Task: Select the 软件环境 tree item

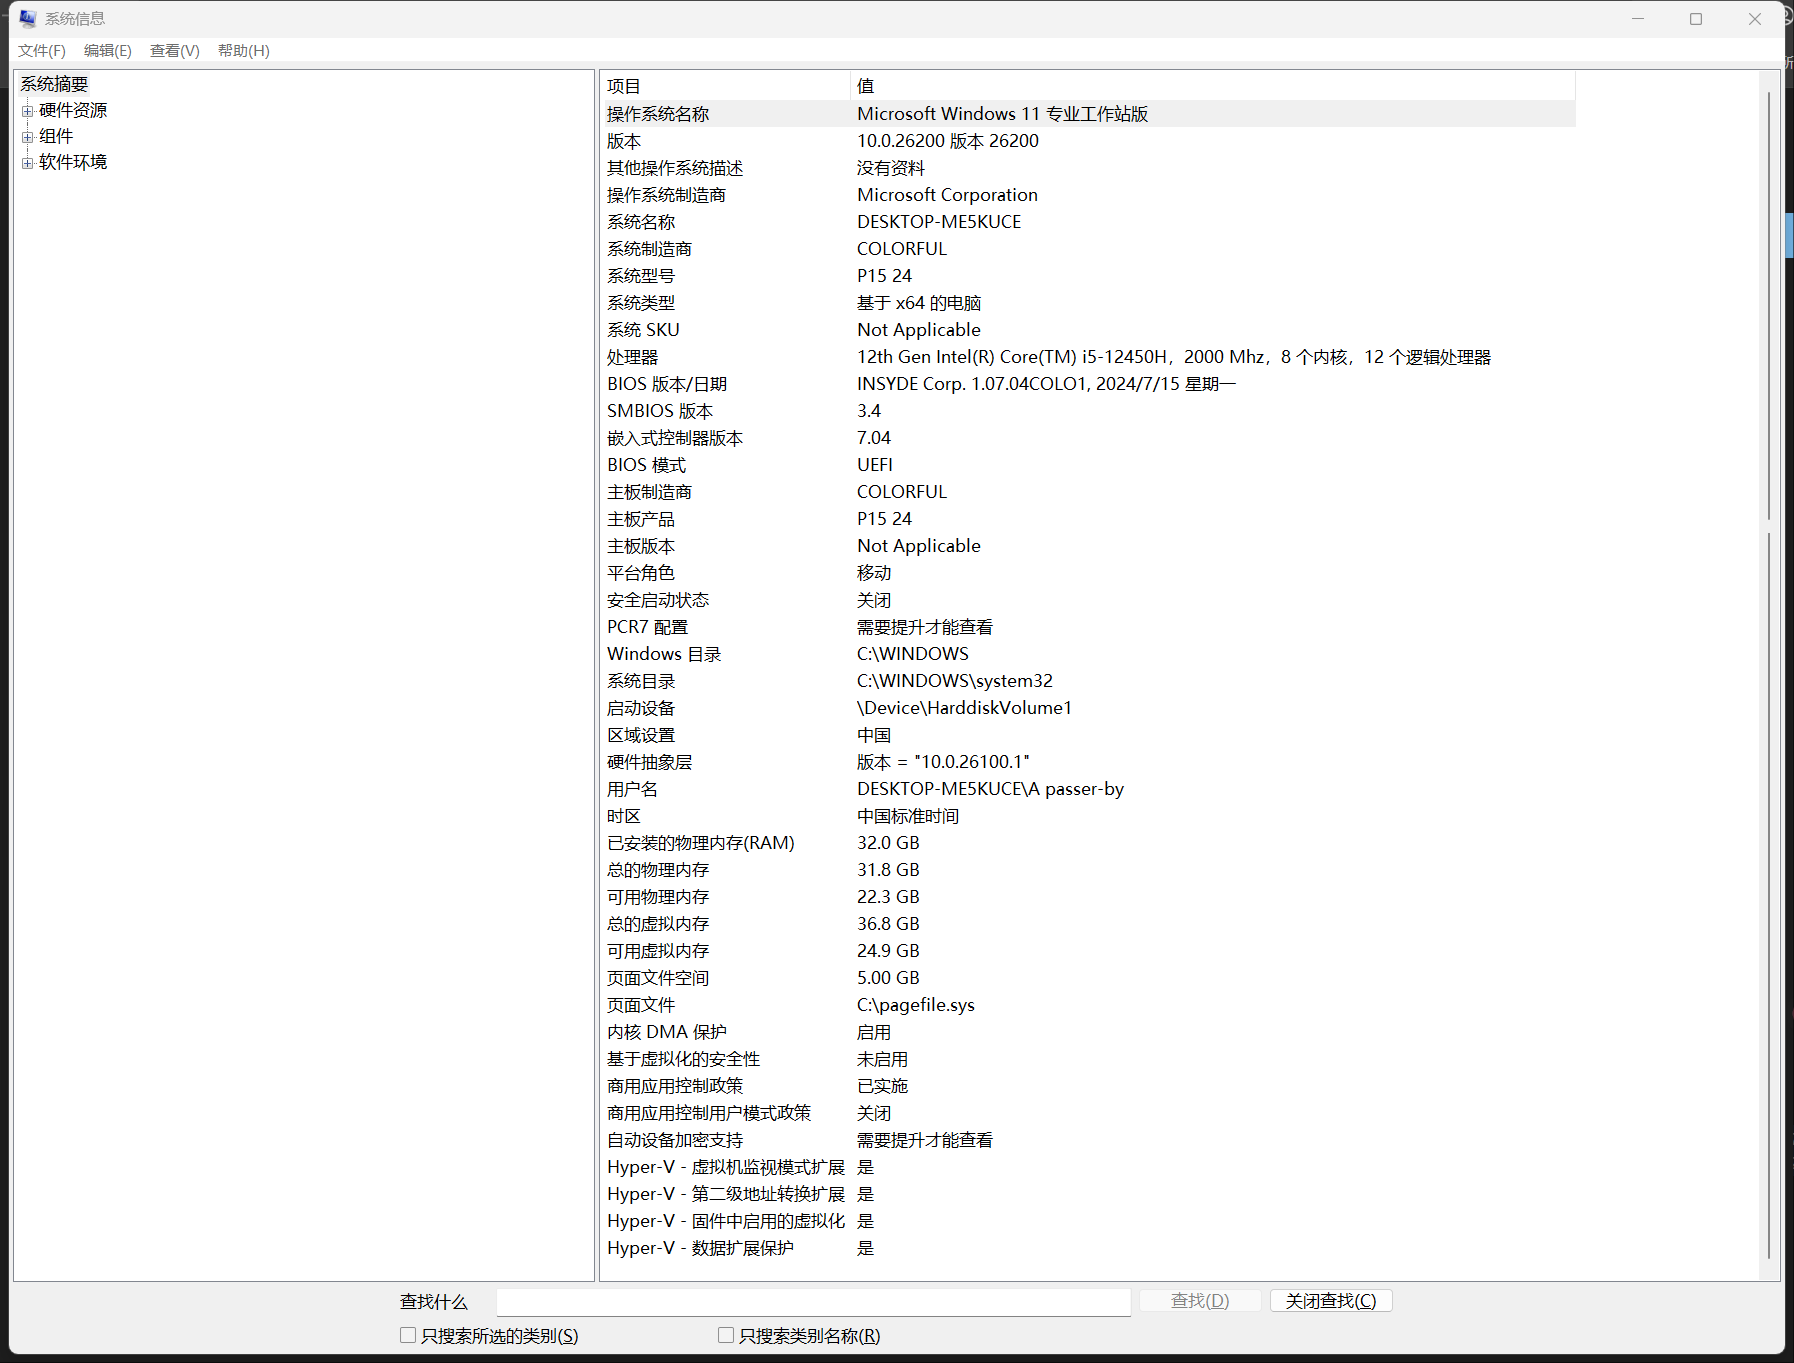Action: [x=73, y=162]
